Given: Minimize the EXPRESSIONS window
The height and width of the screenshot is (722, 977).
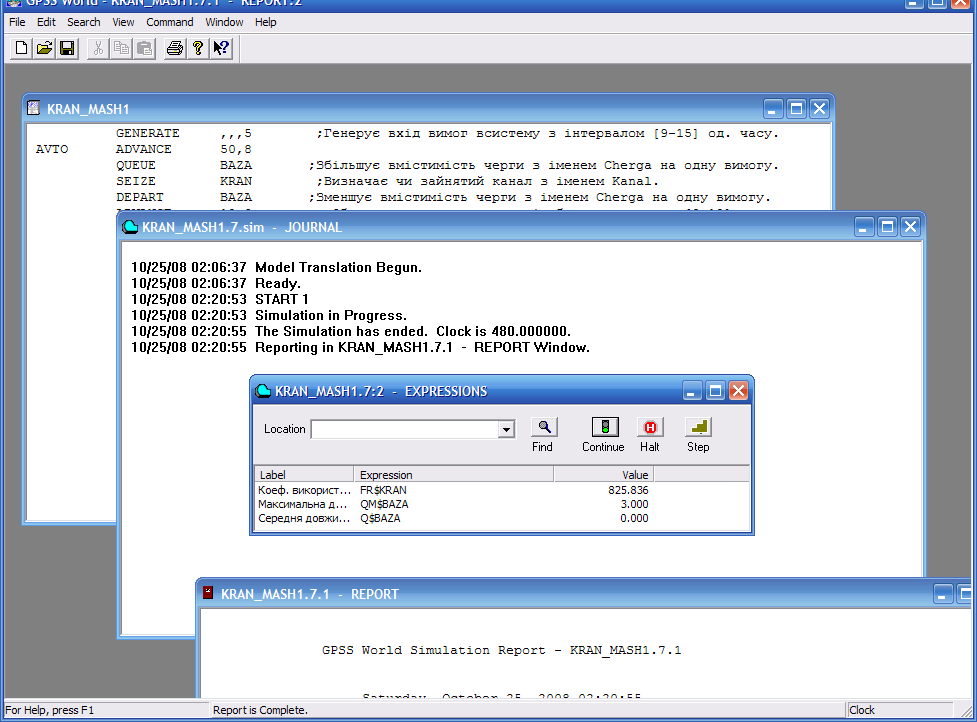Looking at the screenshot, I should pyautogui.click(x=691, y=391).
